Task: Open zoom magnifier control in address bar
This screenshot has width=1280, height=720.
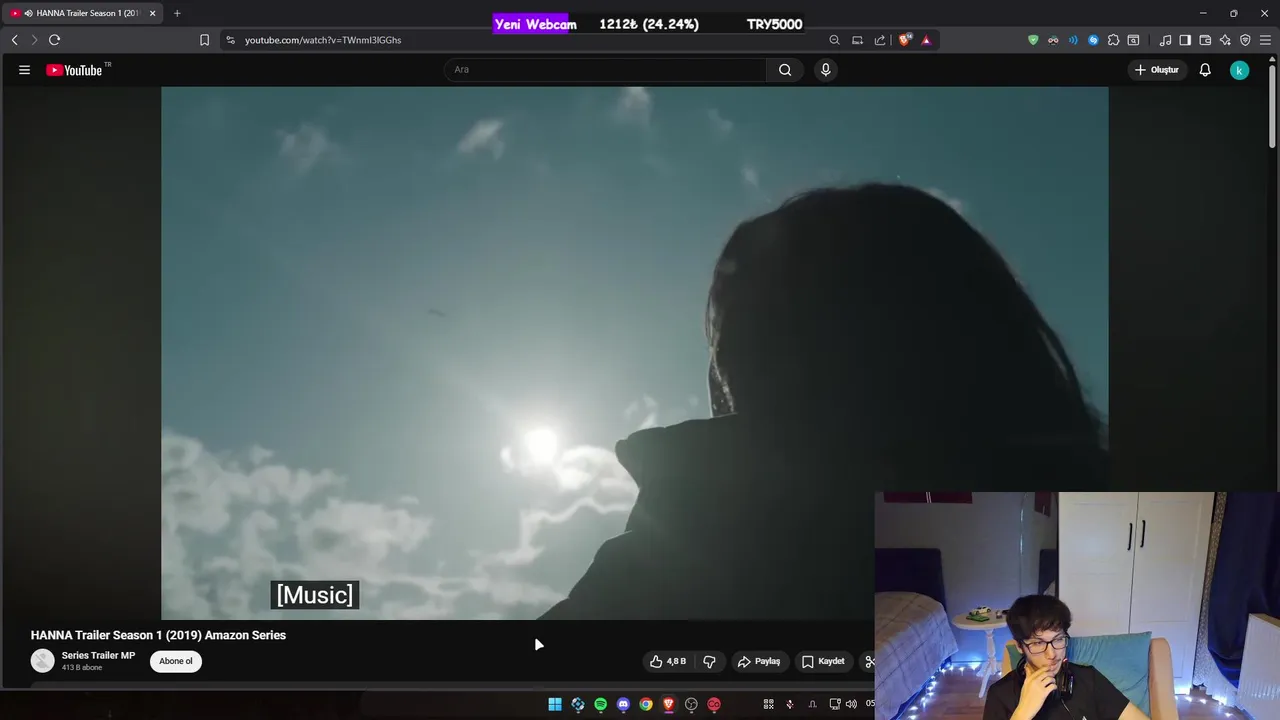Action: [834, 40]
